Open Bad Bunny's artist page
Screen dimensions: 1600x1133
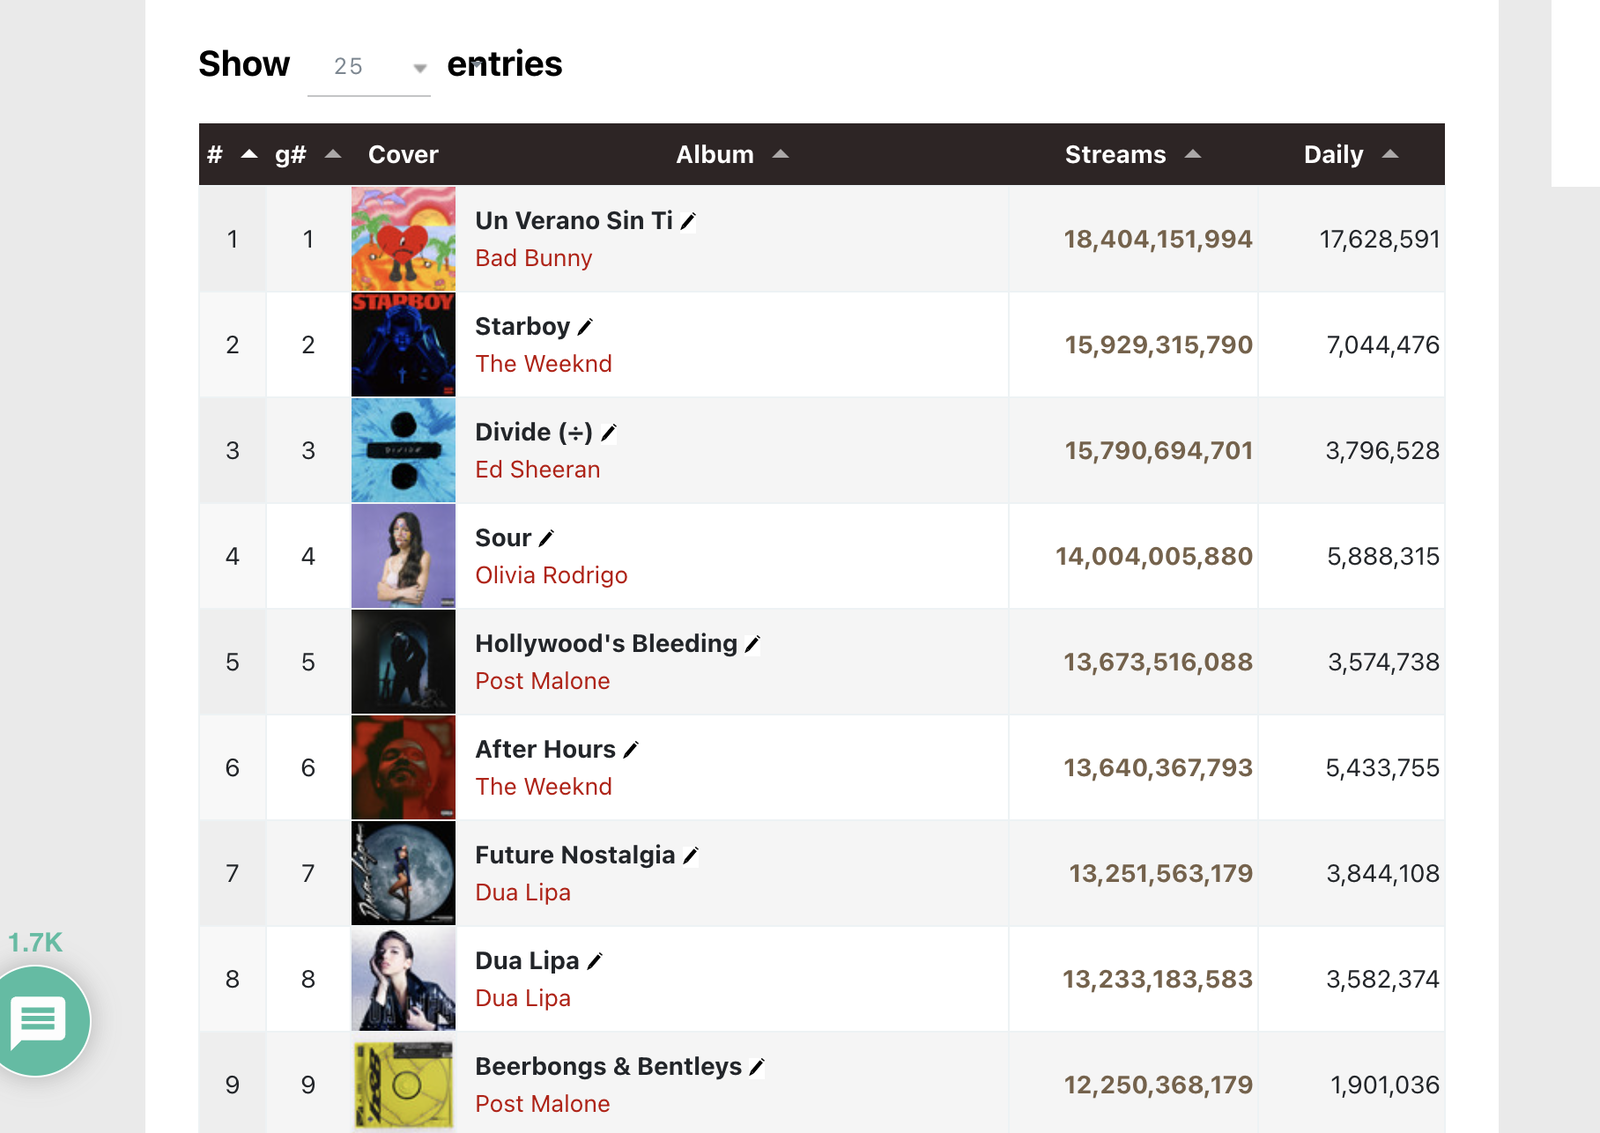tap(533, 258)
